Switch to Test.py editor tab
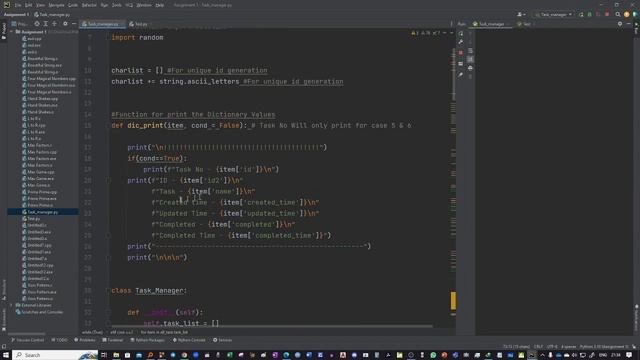This screenshot has height=360, width=640. coord(138,24)
